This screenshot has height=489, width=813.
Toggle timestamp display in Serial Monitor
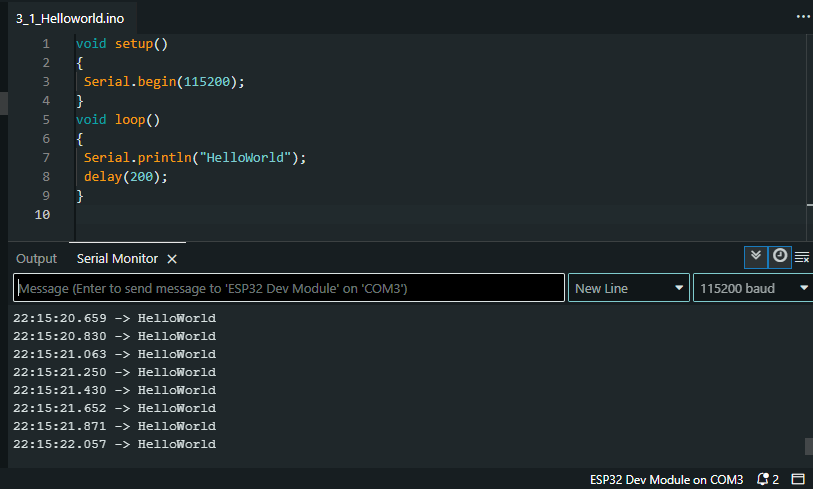pyautogui.click(x=780, y=257)
